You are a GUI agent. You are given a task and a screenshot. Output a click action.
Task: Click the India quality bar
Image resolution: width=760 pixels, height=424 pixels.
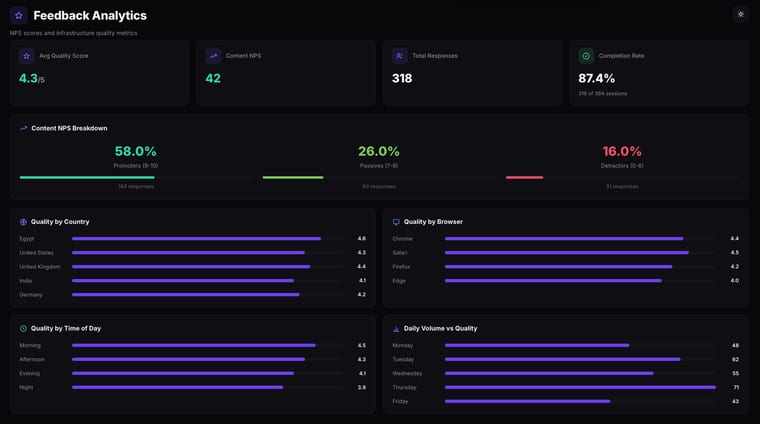[183, 281]
